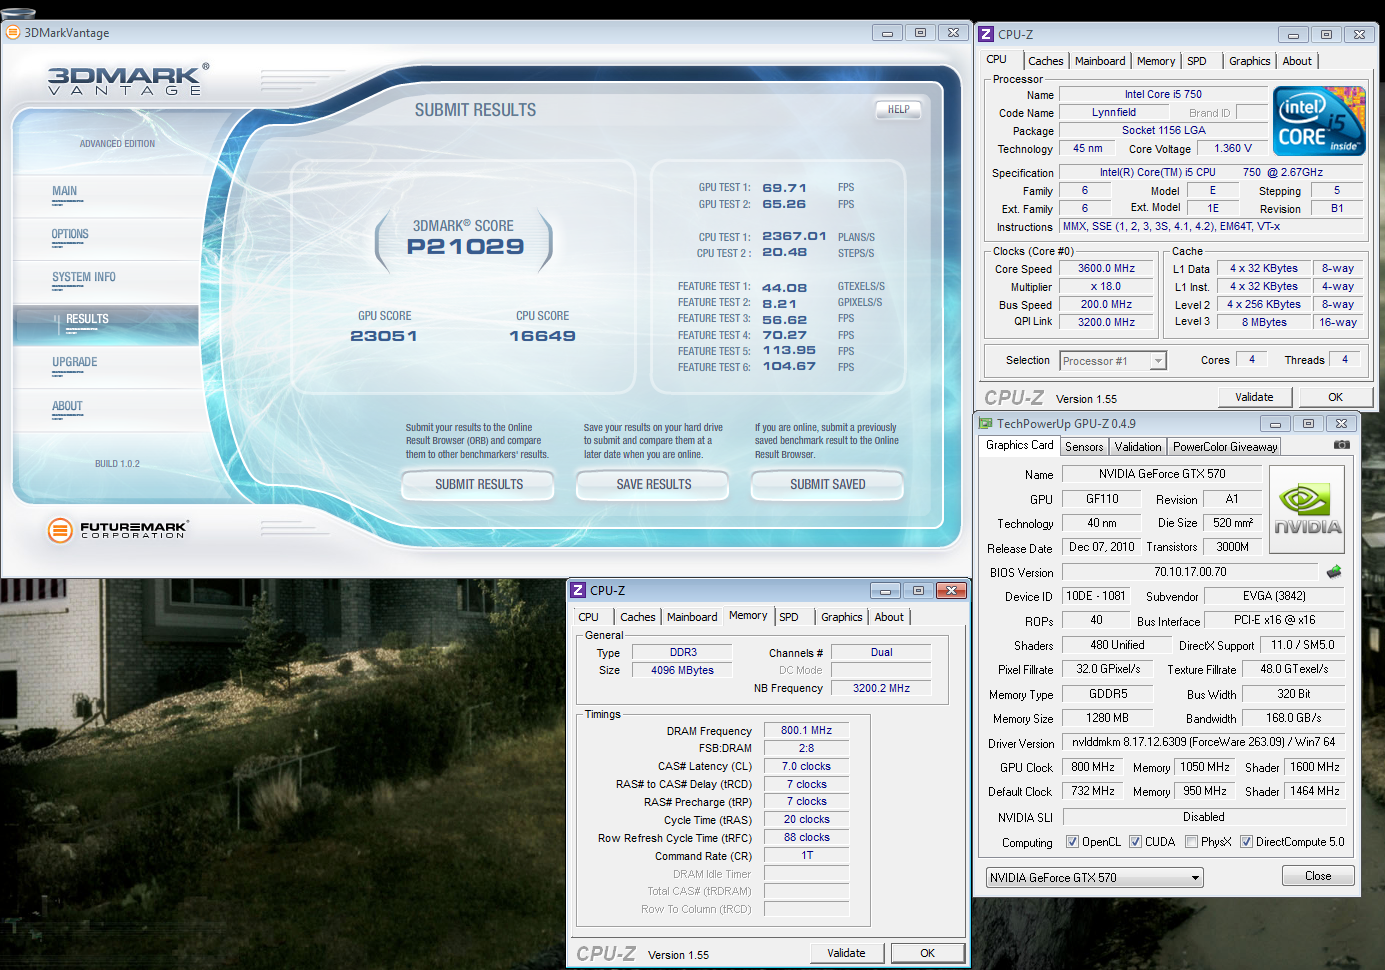Click the GPU Clock value 800 MHz
This screenshot has width=1385, height=970.
coord(1093,767)
